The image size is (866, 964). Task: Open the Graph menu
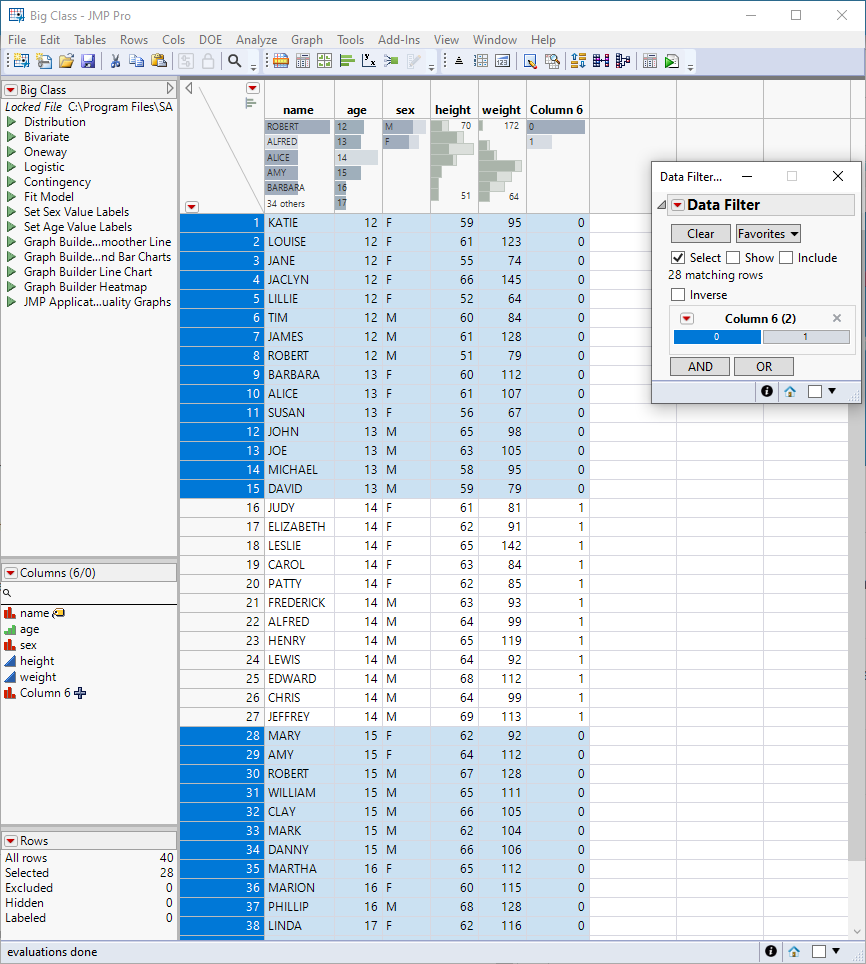click(307, 40)
